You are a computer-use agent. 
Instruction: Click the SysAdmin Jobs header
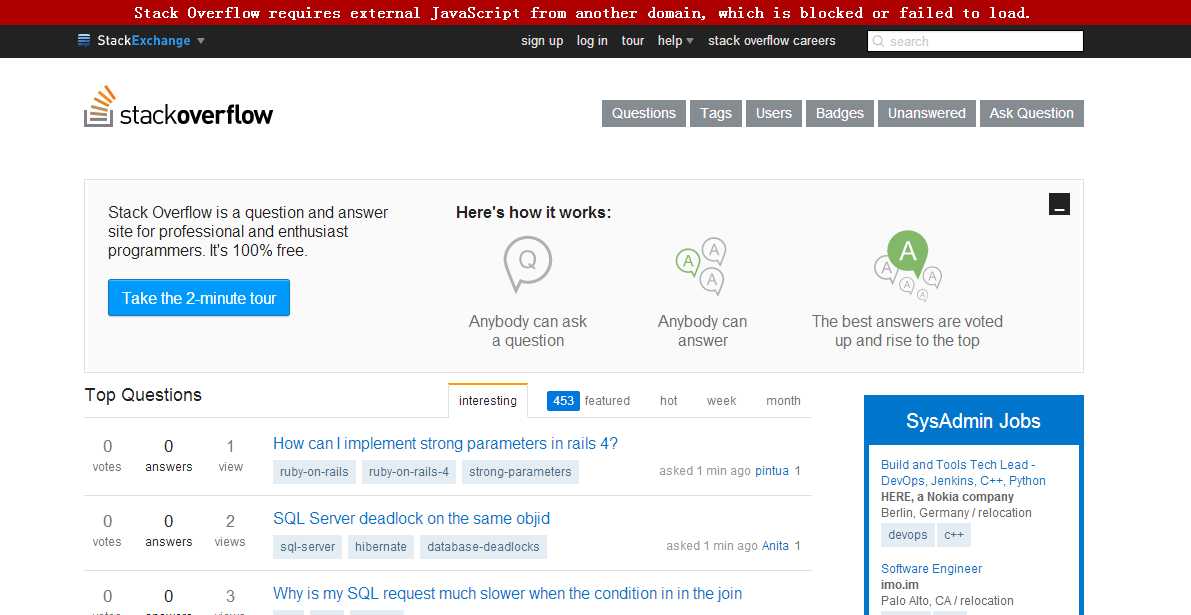point(973,421)
